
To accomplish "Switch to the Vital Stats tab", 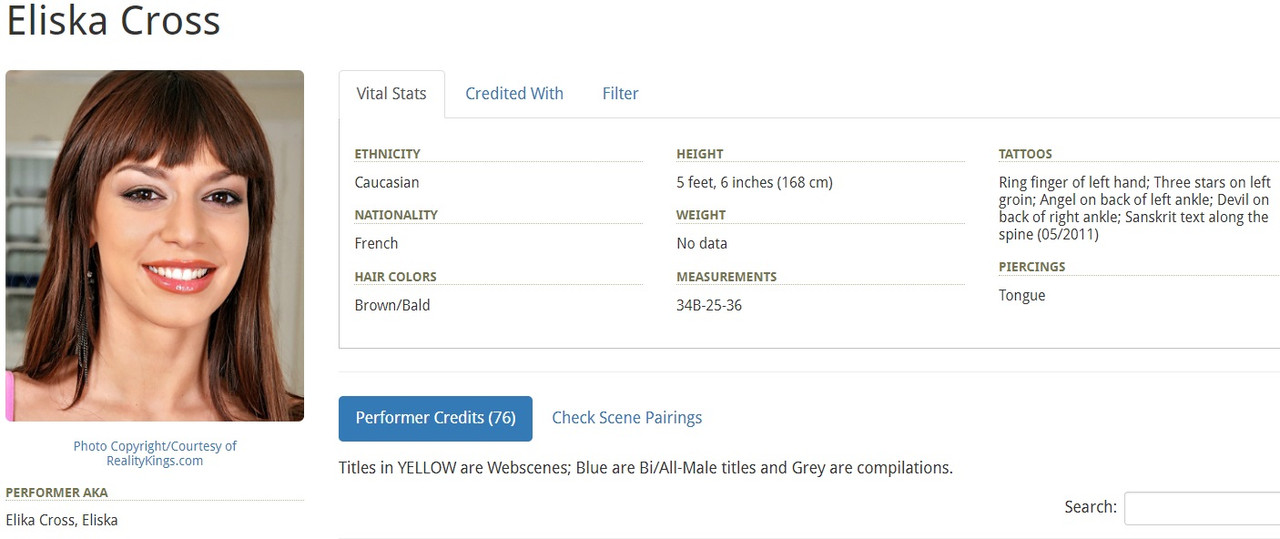I will pos(391,94).
